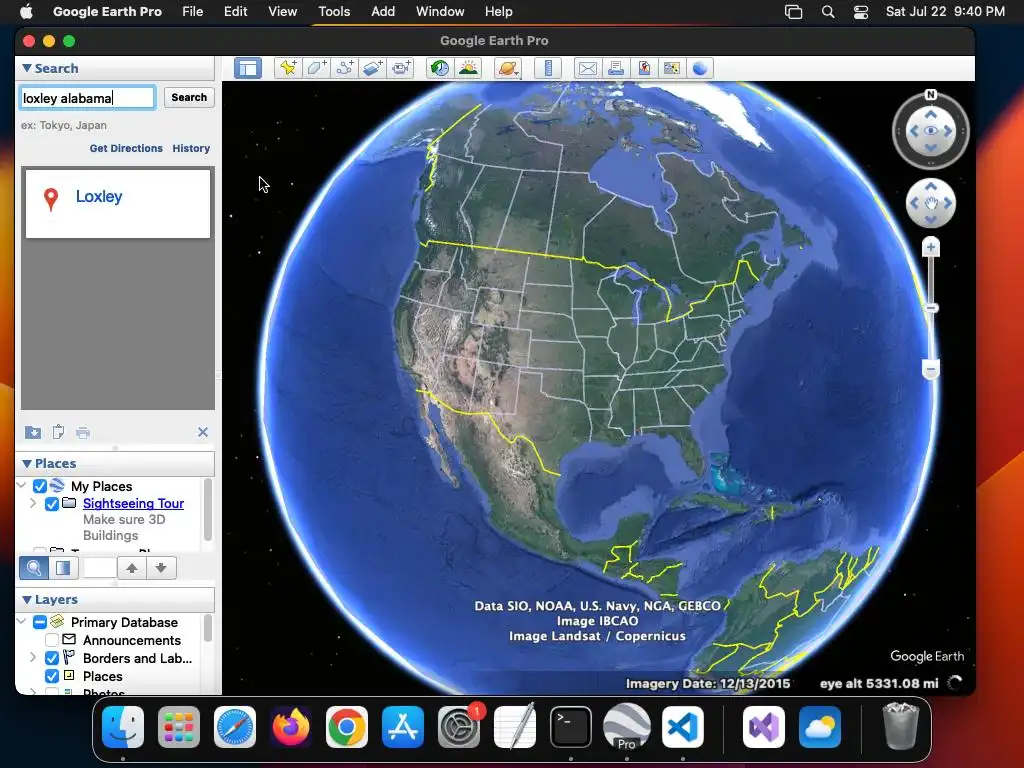Screen dimensions: 1024x768
Task: Collapse the Places panel
Action: click(26, 463)
